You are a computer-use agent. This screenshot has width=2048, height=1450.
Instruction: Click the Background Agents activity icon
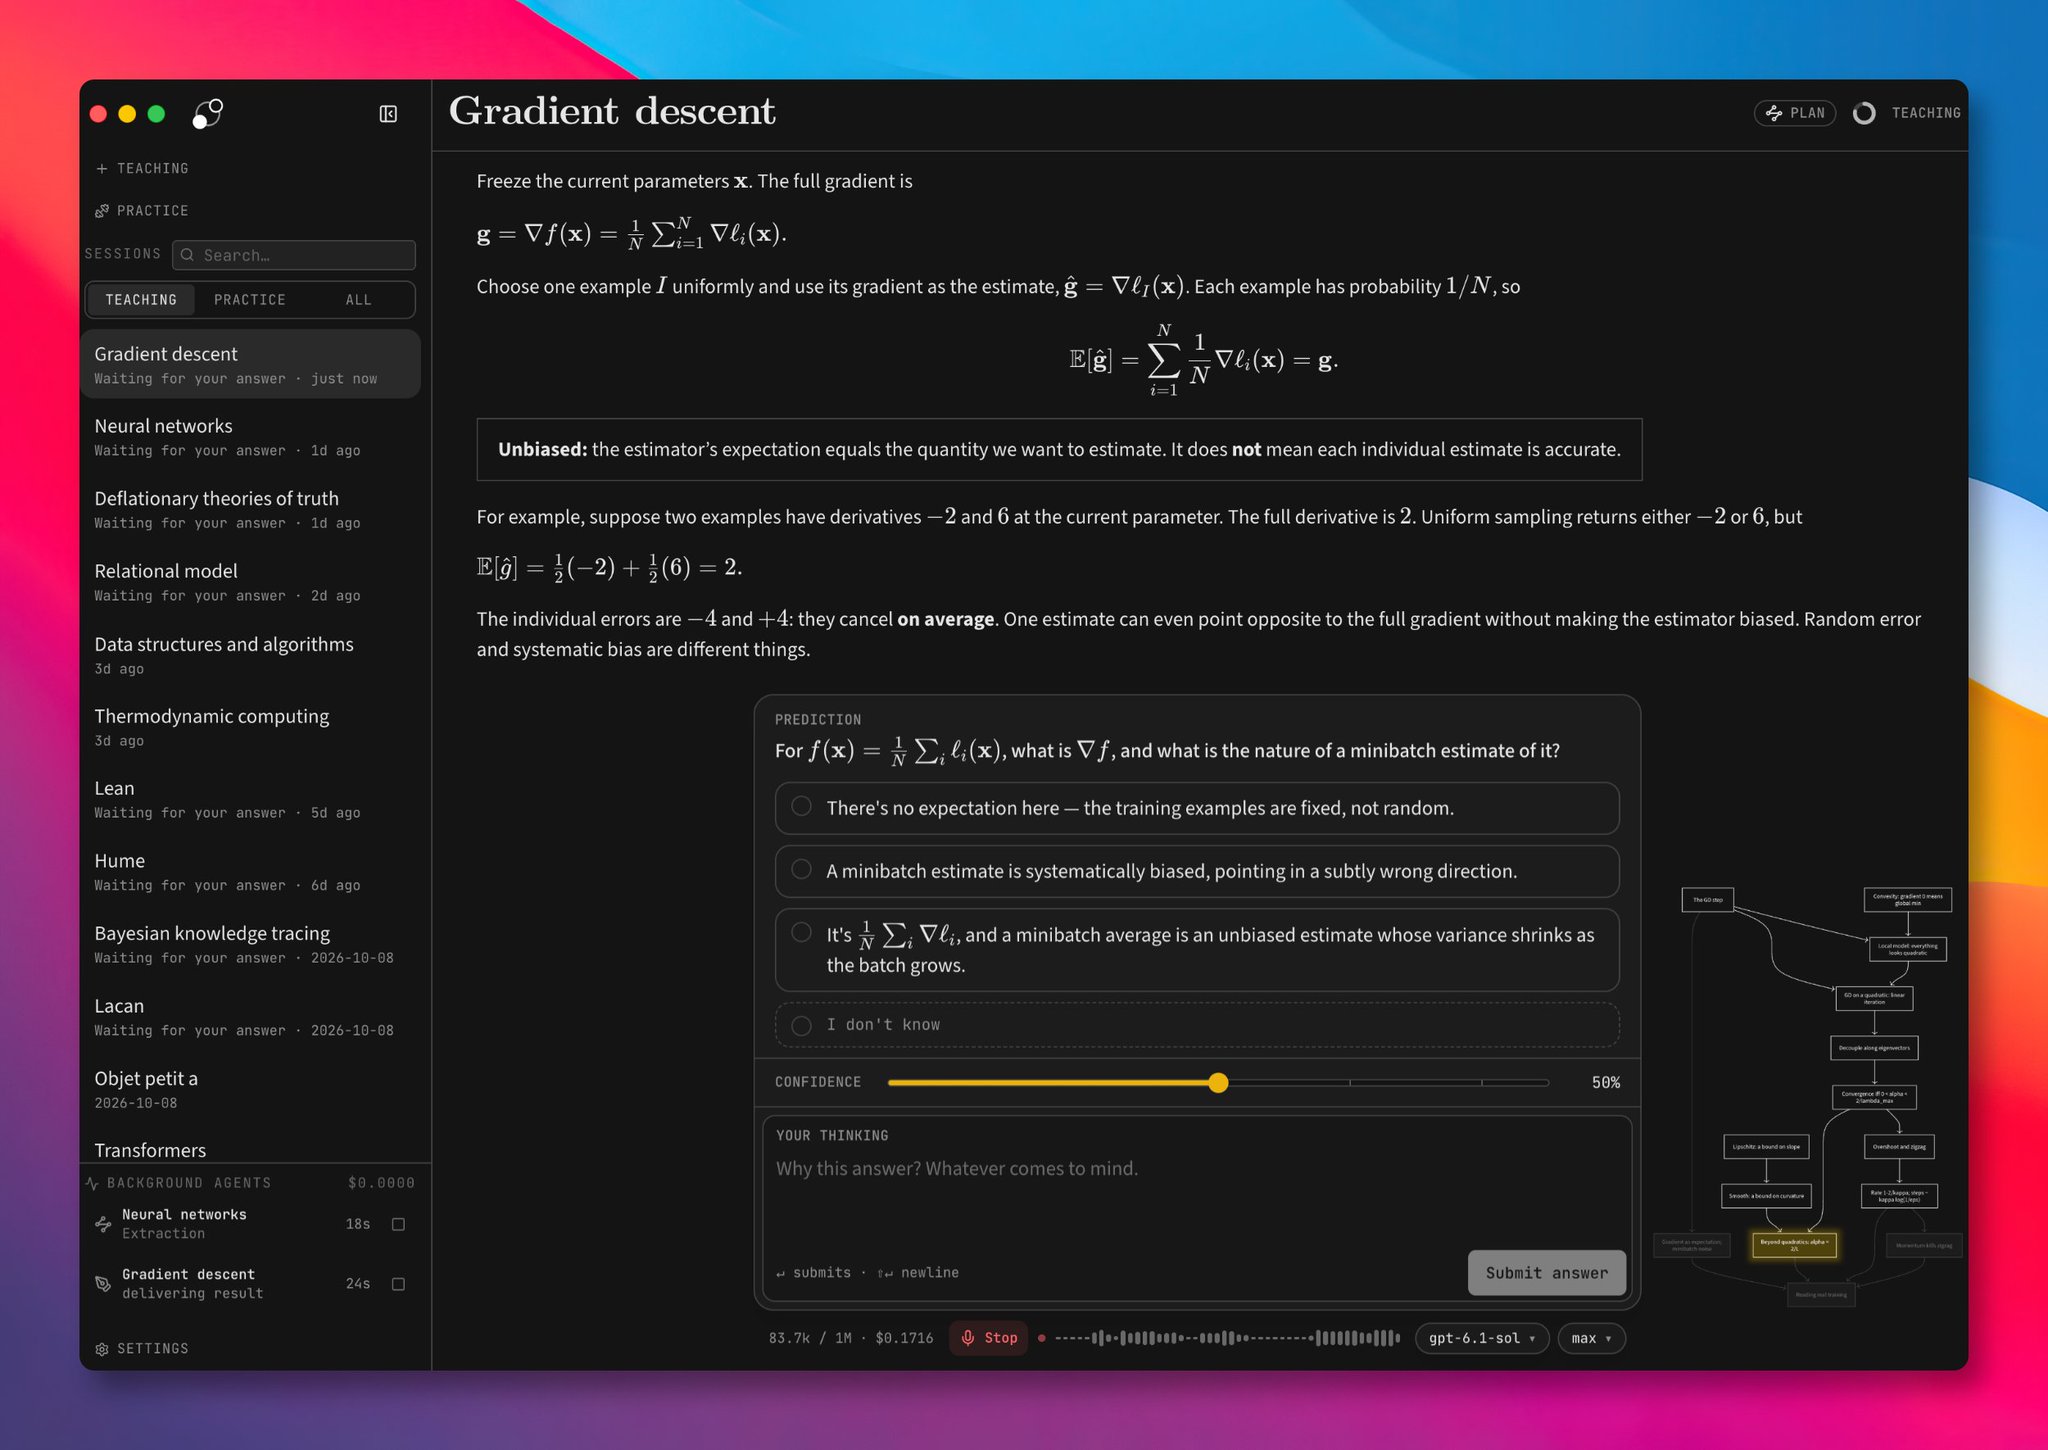coord(93,1183)
